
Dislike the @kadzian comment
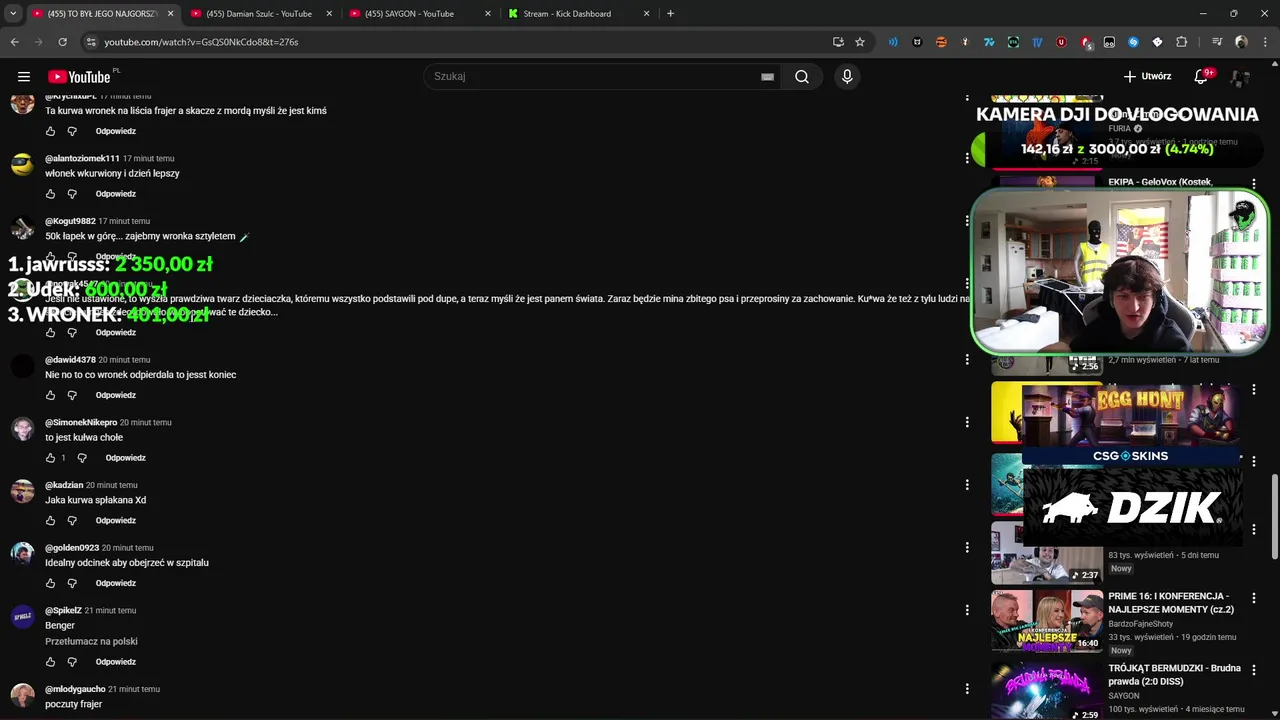point(72,521)
